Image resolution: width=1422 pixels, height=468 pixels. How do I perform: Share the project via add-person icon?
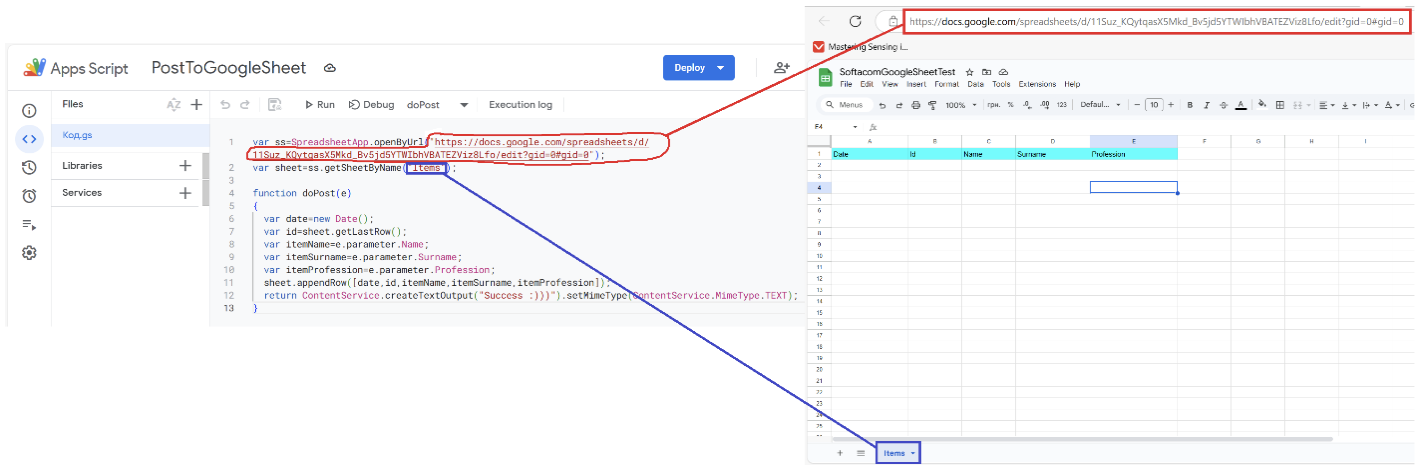point(782,68)
